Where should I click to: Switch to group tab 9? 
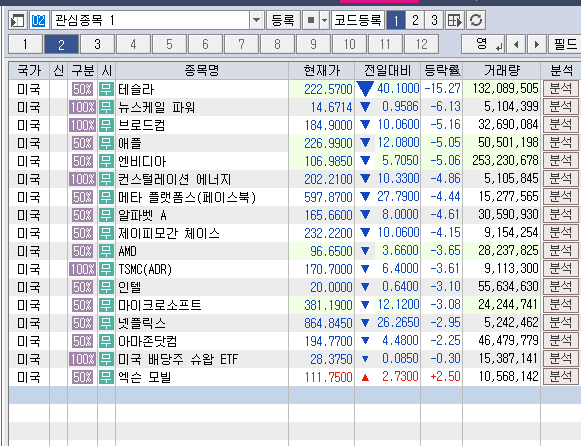(x=313, y=44)
